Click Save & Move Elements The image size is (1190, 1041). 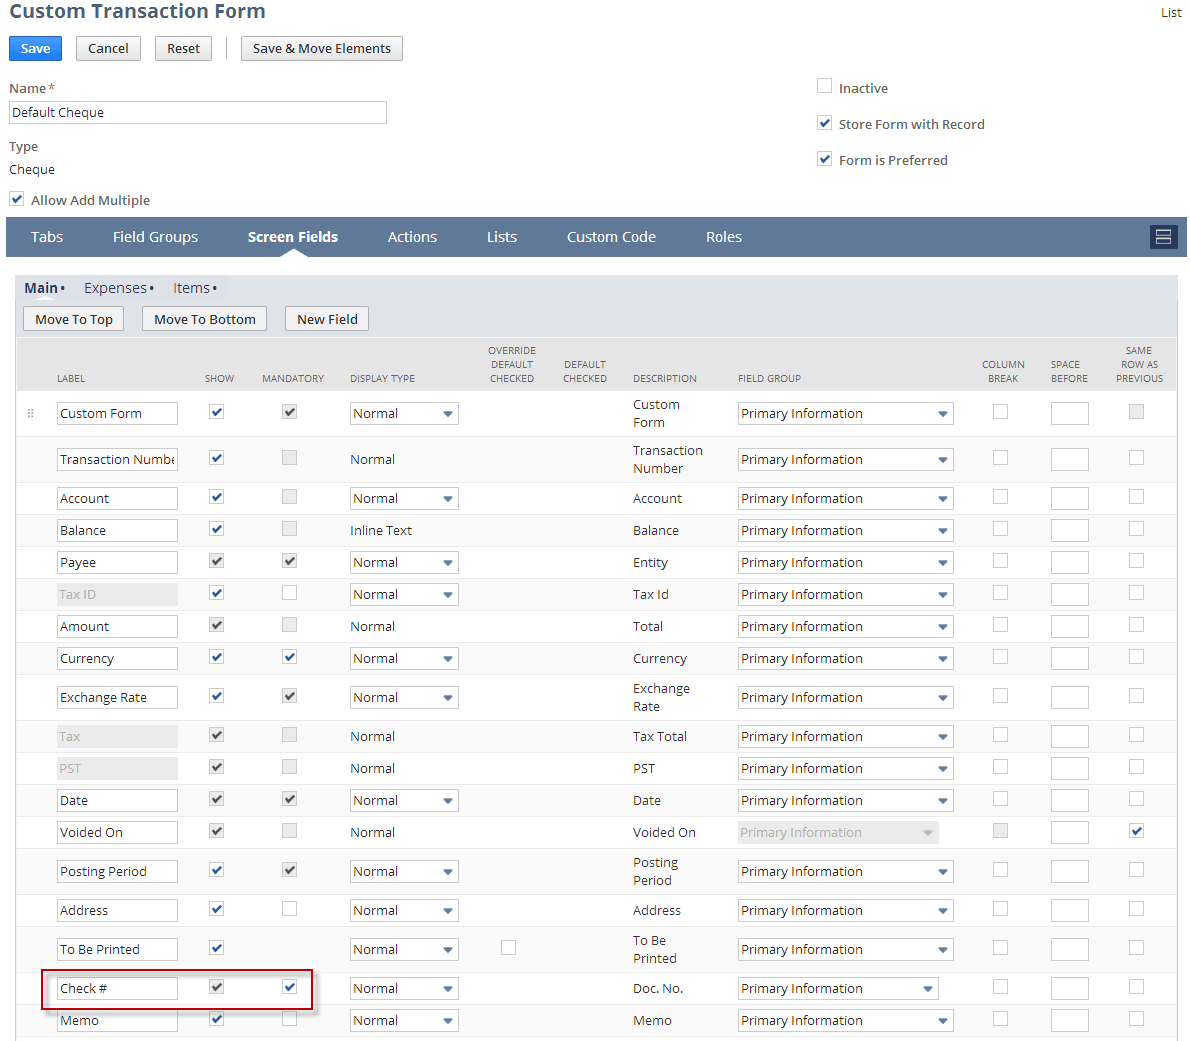(x=322, y=49)
